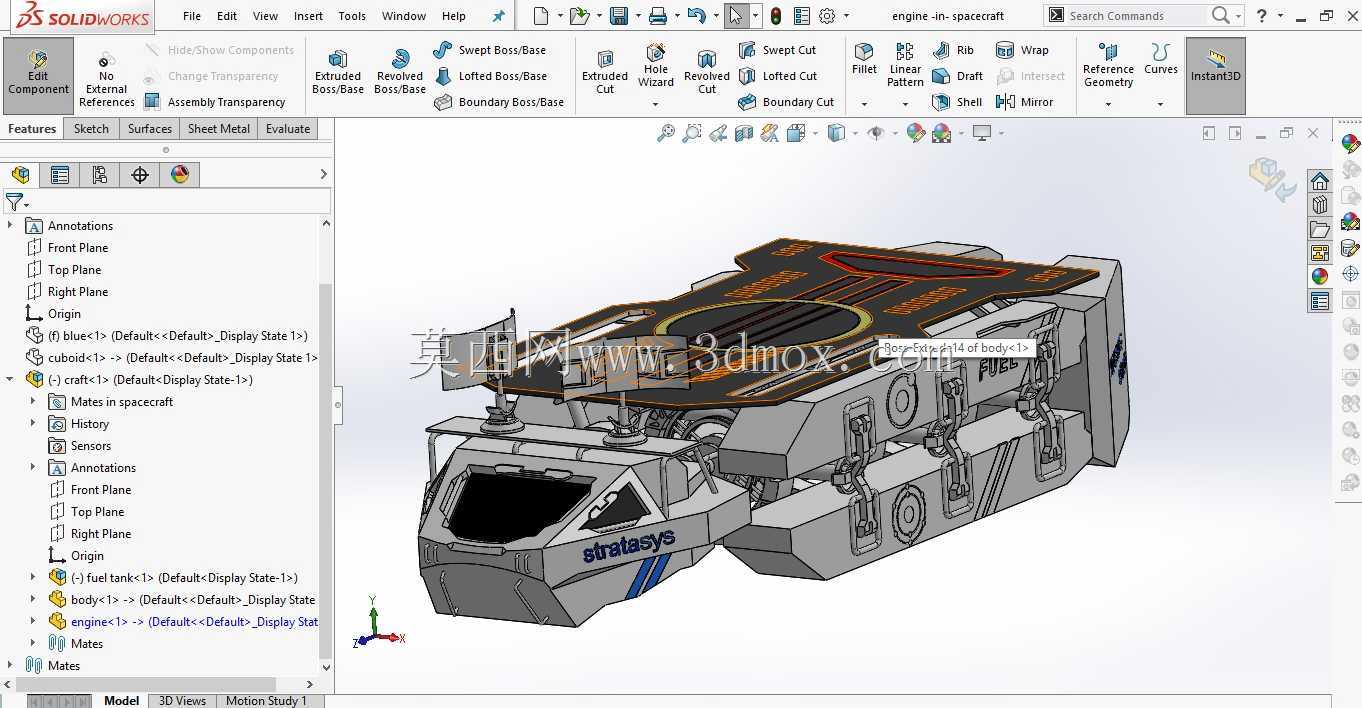Toggle the Instant3D mode
Viewport: 1362px width, 708px height.
coord(1215,75)
